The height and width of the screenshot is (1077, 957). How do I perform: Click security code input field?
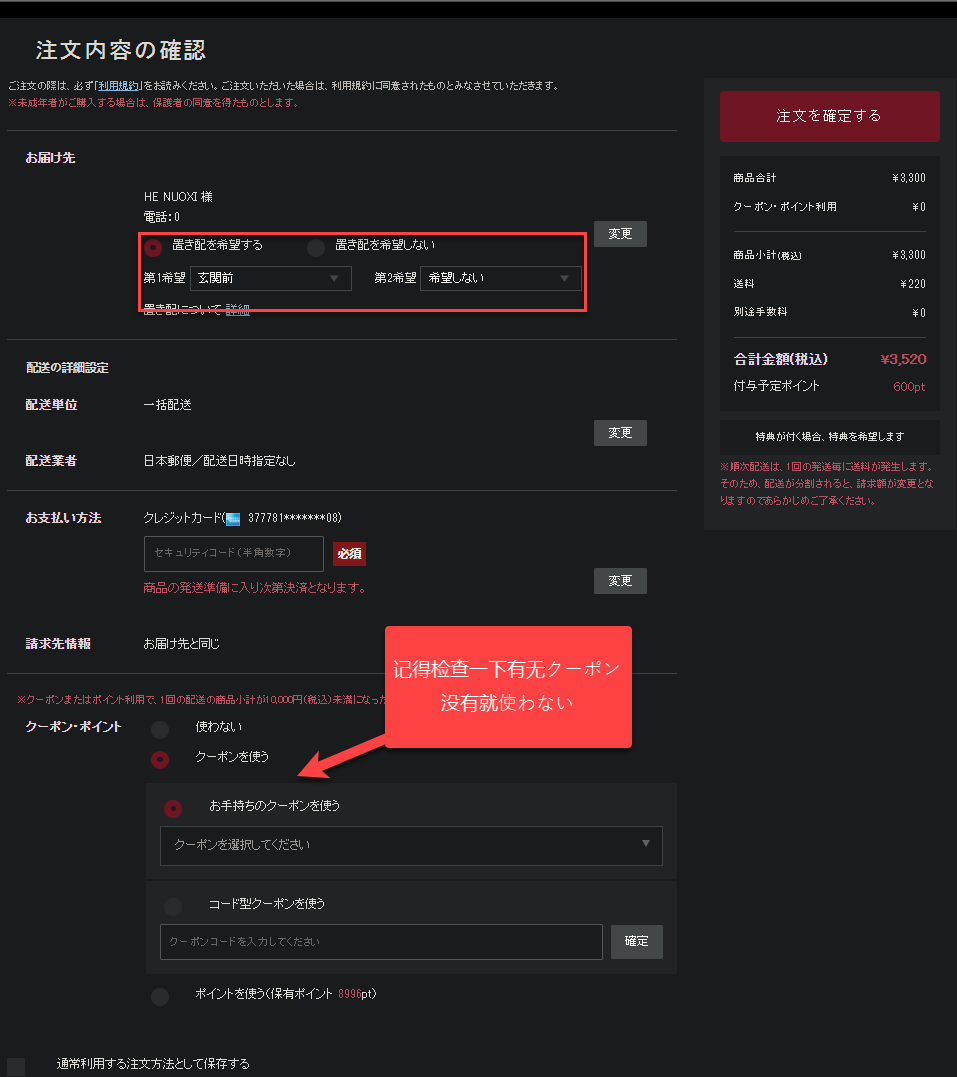tap(234, 554)
